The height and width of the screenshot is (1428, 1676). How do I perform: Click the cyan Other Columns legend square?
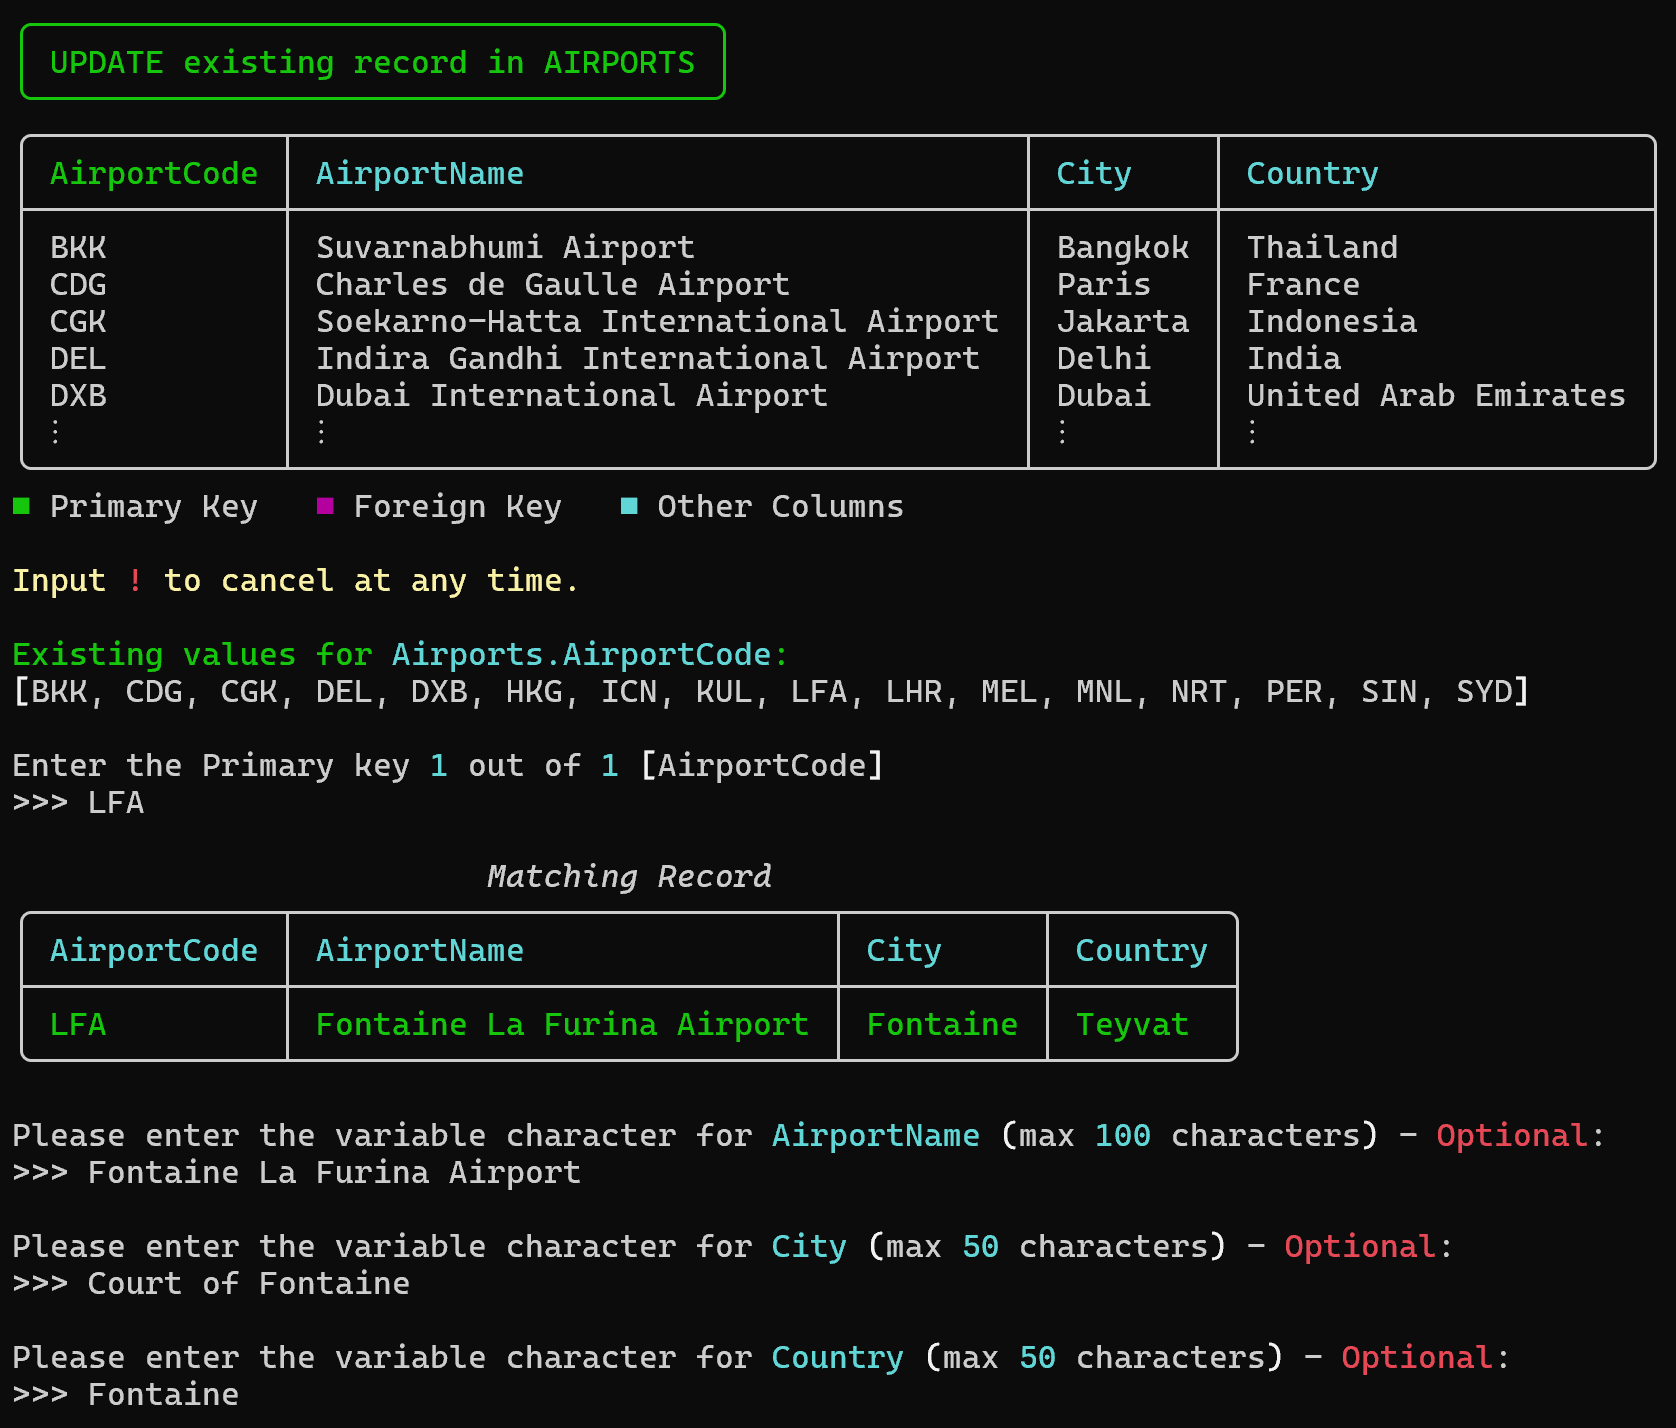(x=629, y=506)
